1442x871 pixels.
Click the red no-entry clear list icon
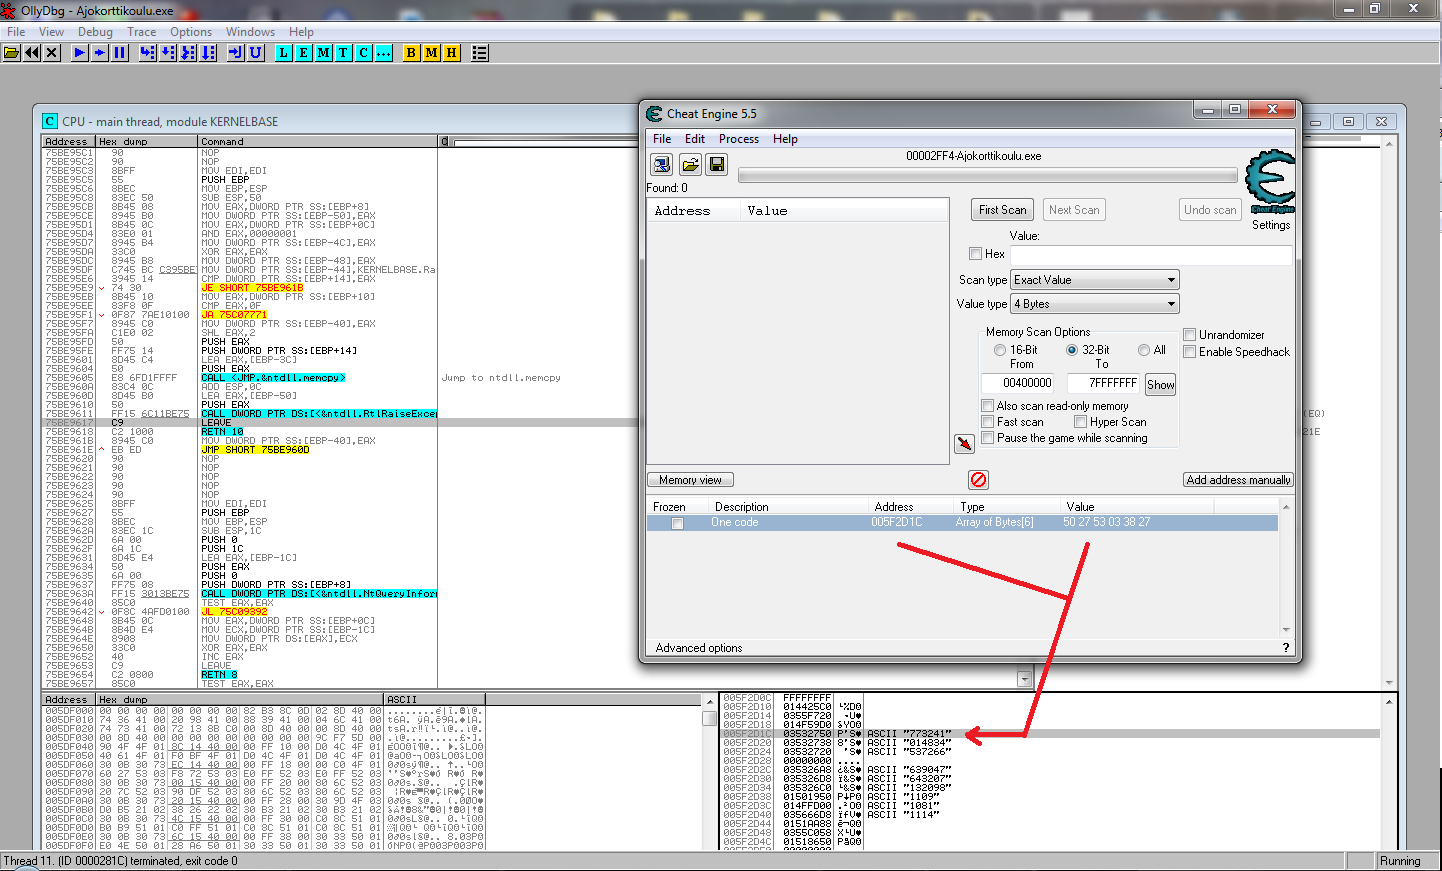(x=978, y=480)
